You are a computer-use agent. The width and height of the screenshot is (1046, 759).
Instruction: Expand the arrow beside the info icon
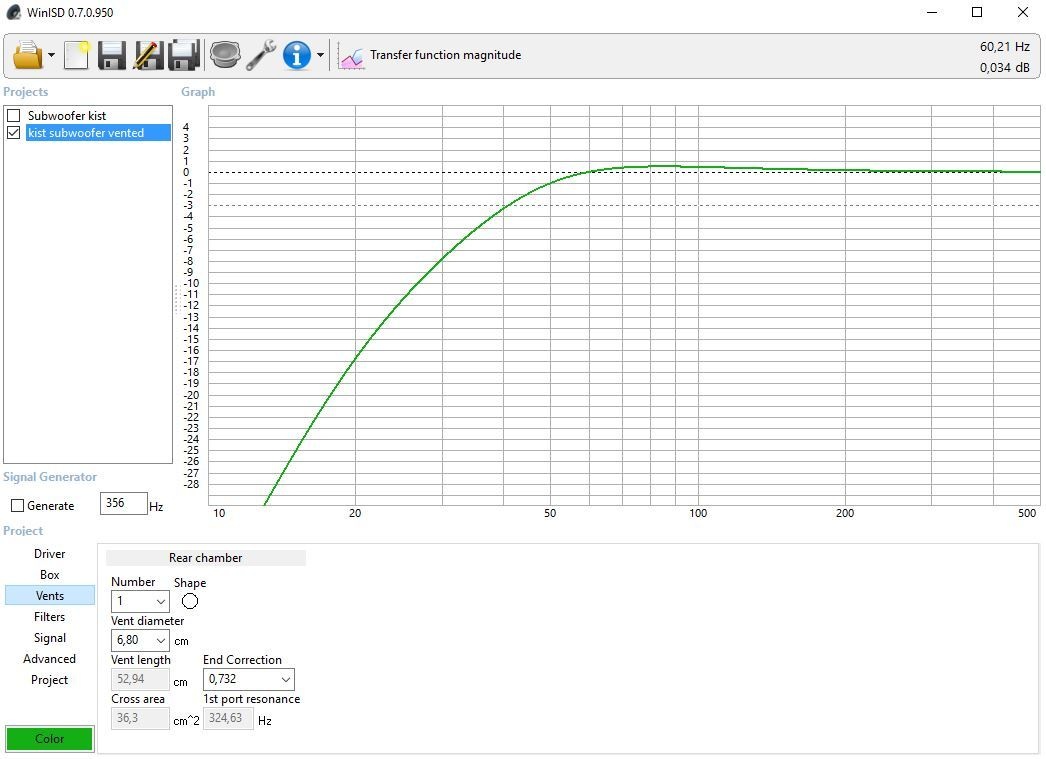click(320, 55)
